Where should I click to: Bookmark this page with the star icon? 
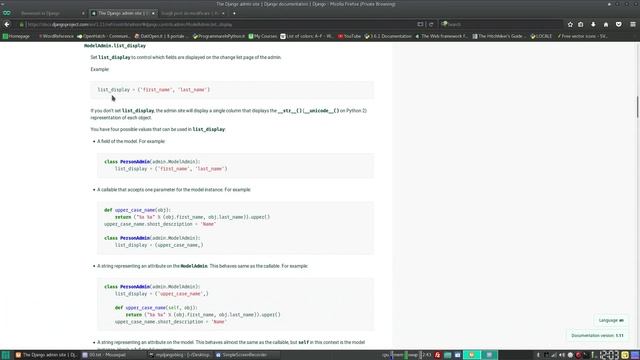coord(570,24)
